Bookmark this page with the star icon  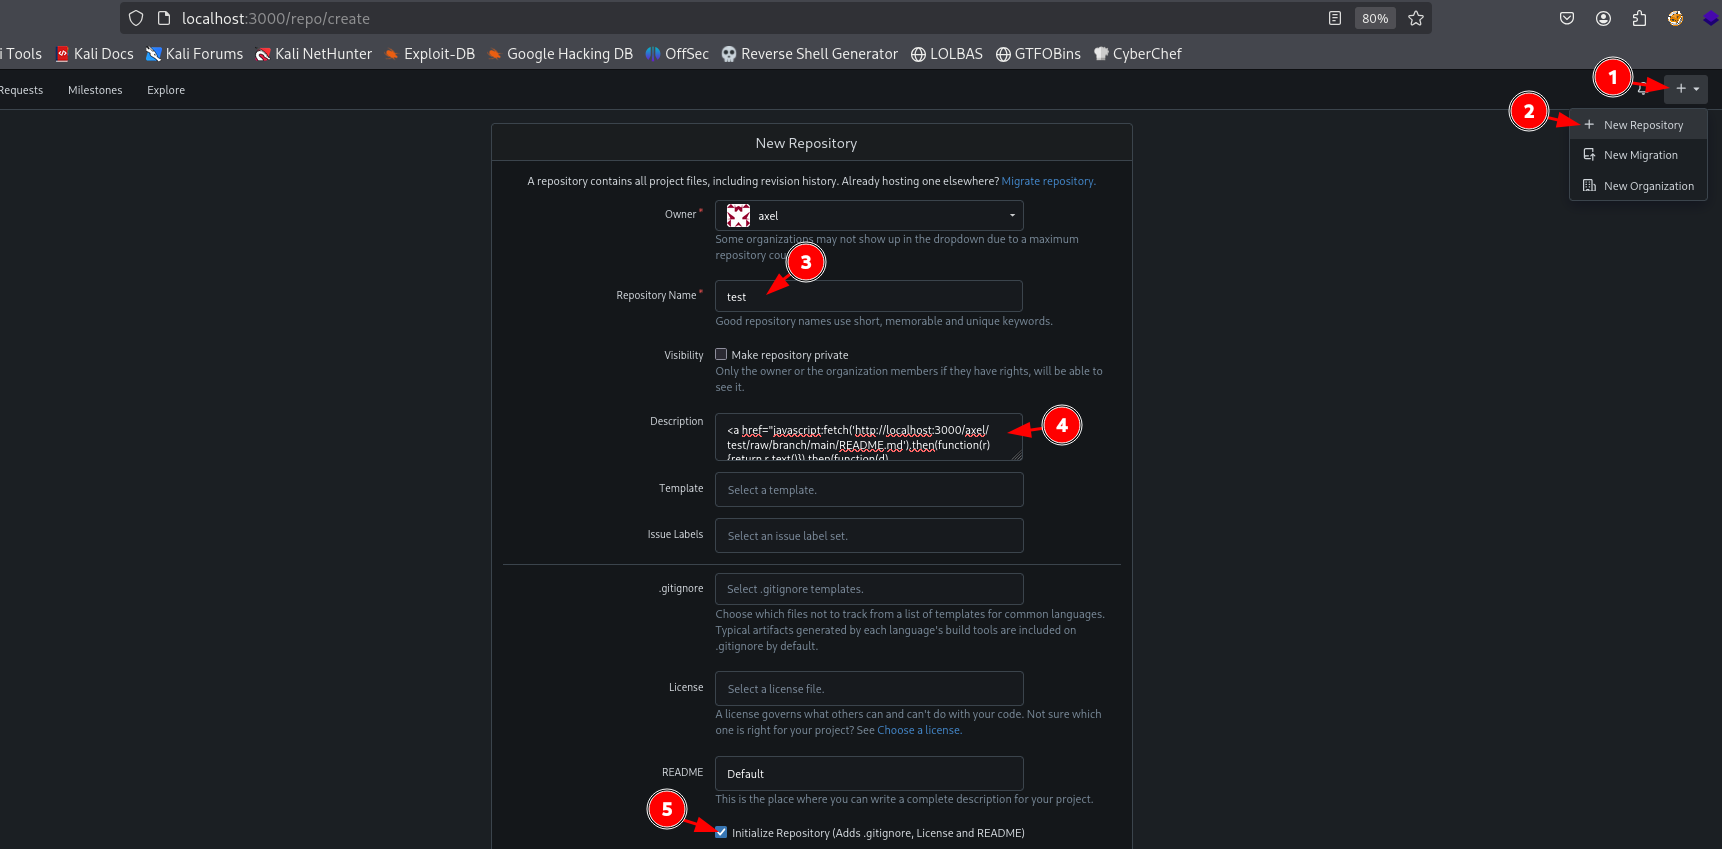[1416, 18]
